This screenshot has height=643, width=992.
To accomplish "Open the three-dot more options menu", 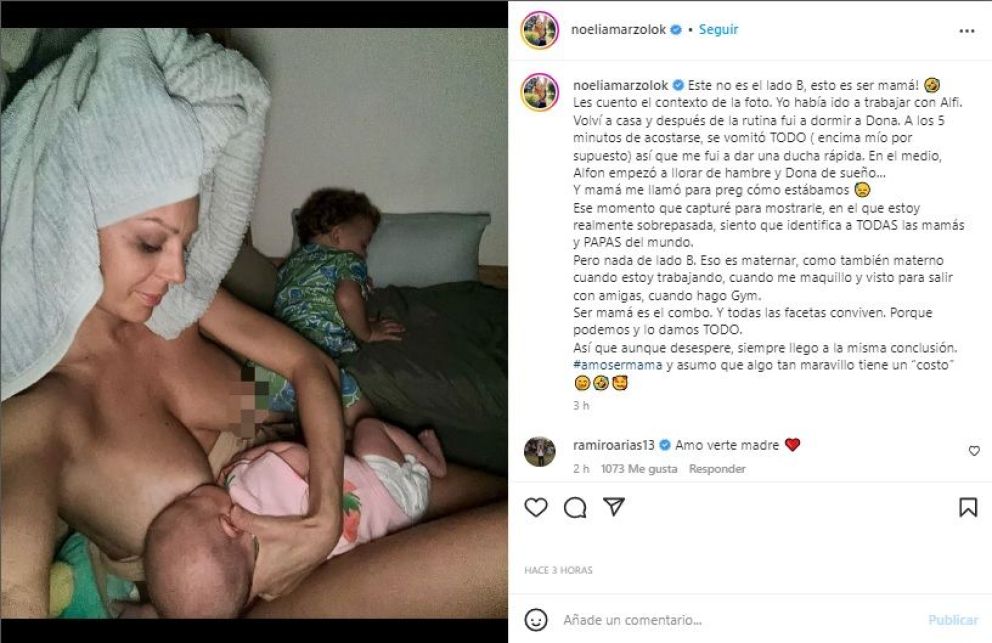I will pyautogui.click(x=967, y=31).
